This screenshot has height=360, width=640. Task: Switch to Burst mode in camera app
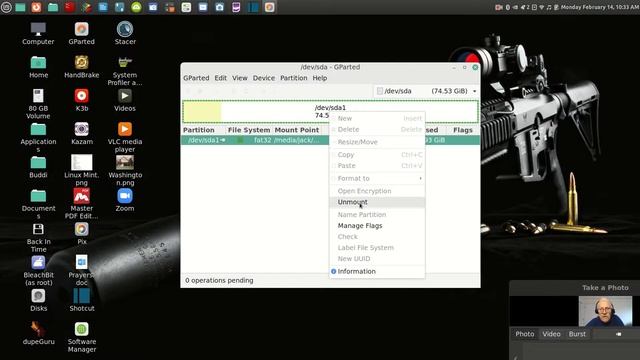(x=577, y=334)
